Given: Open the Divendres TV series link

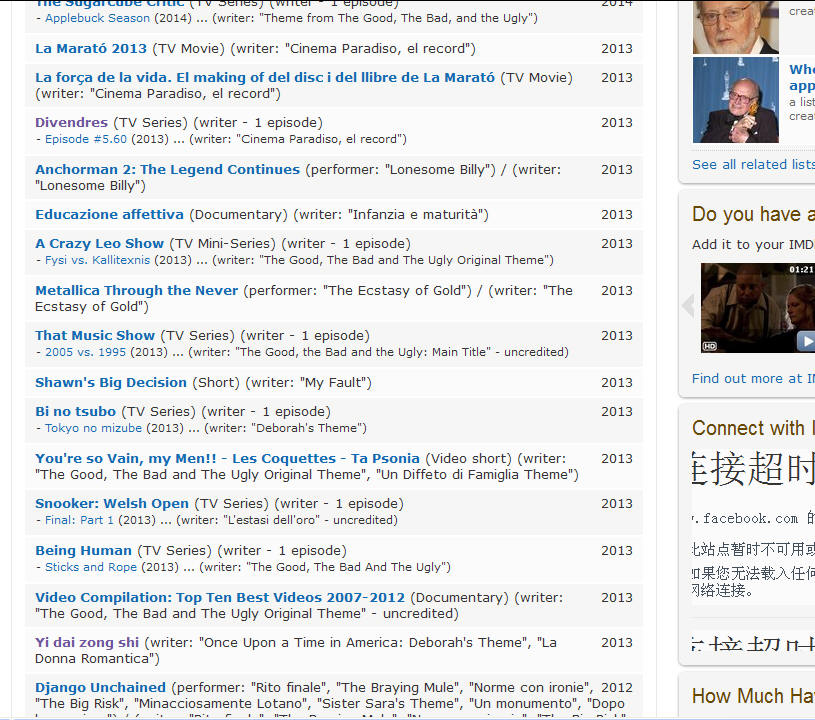Looking at the screenshot, I should (x=71, y=123).
